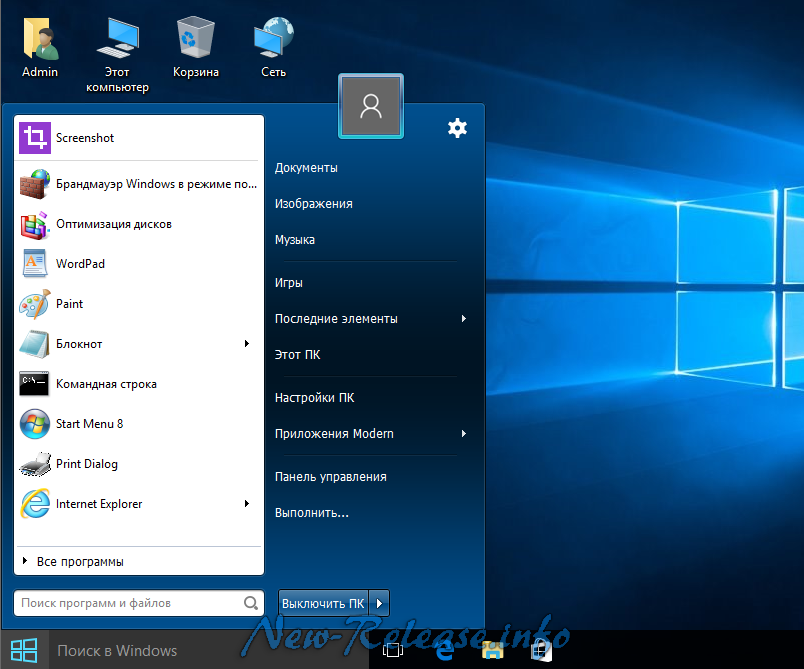Viewport: 804px width, 669px height.
Task: Click the Блокнот notepad icon
Action: [35, 344]
